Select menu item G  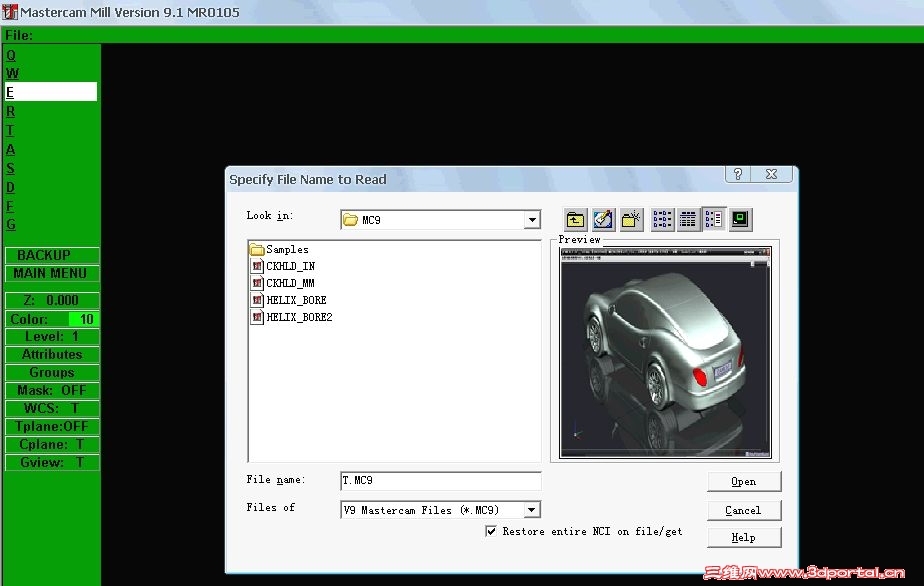coord(11,225)
